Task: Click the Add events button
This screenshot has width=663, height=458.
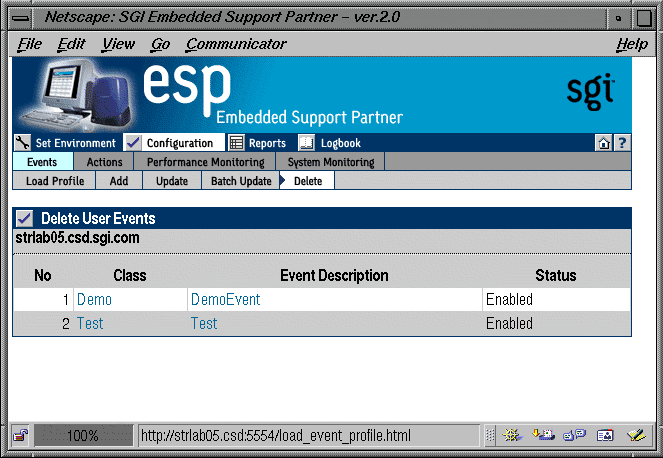Action: tap(119, 181)
